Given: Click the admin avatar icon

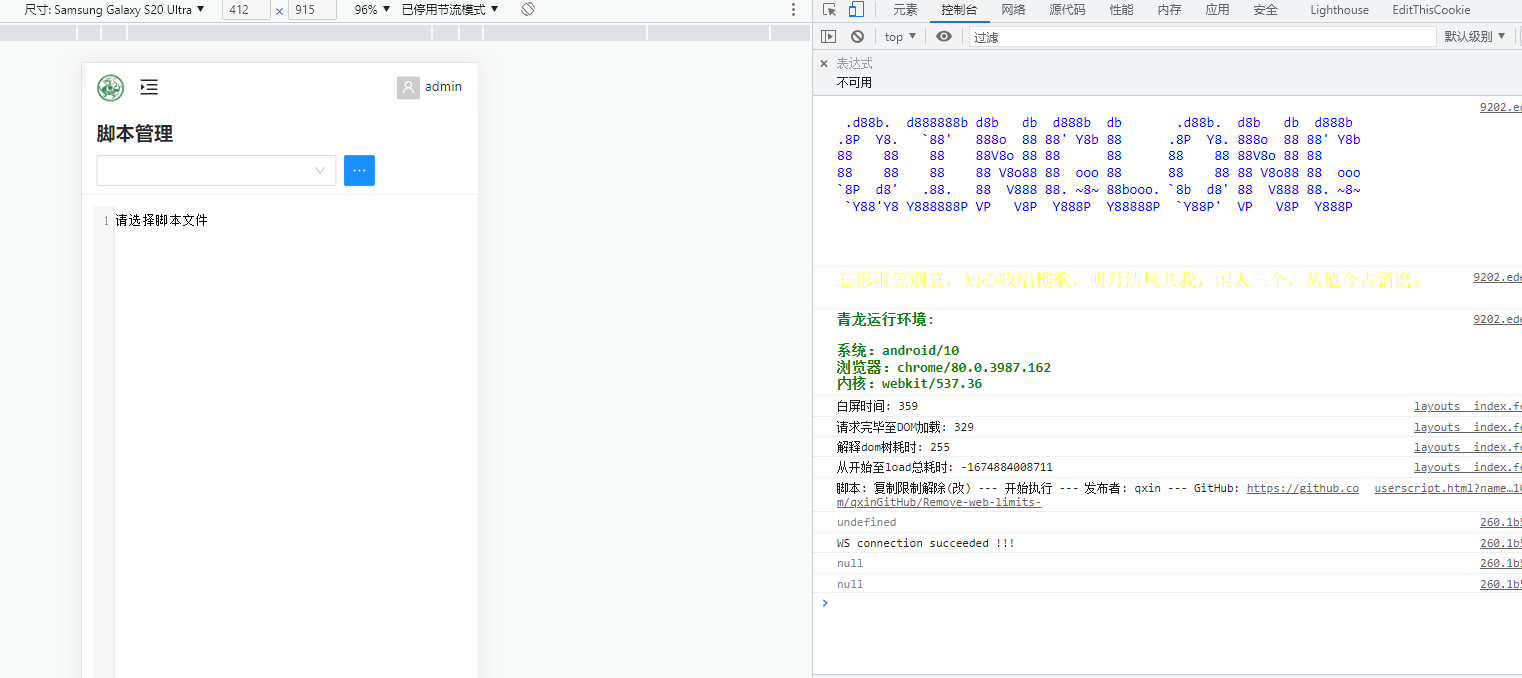Looking at the screenshot, I should coord(408,88).
